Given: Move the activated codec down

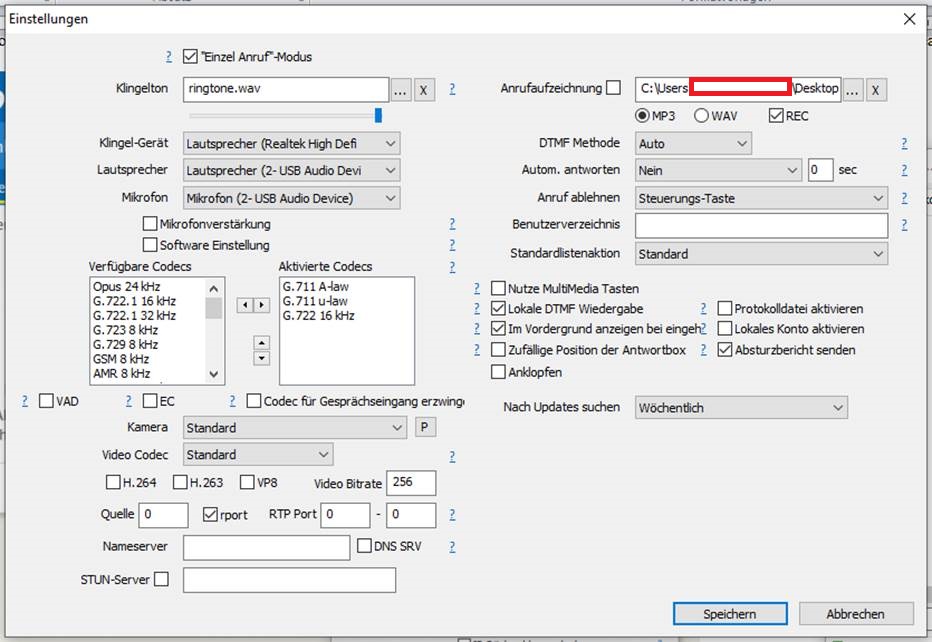Looking at the screenshot, I should 262,358.
